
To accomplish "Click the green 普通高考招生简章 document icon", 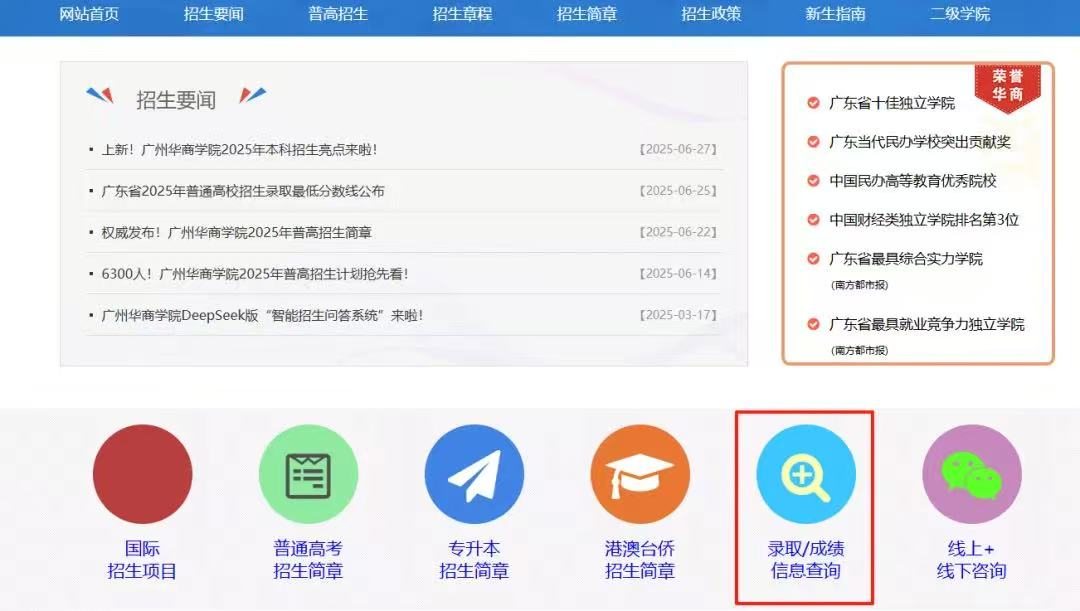I will pyautogui.click(x=308, y=473).
